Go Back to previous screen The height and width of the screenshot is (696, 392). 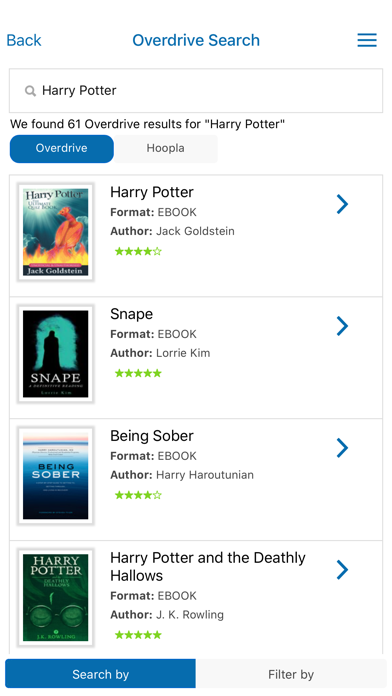click(24, 40)
